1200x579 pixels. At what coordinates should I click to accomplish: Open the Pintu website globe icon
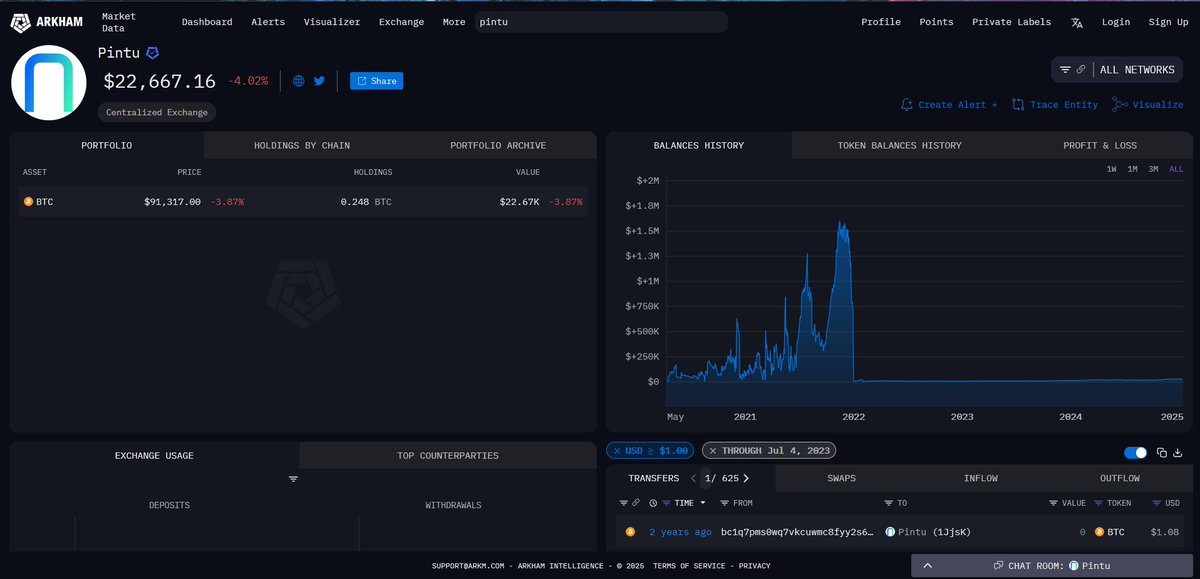click(x=298, y=81)
